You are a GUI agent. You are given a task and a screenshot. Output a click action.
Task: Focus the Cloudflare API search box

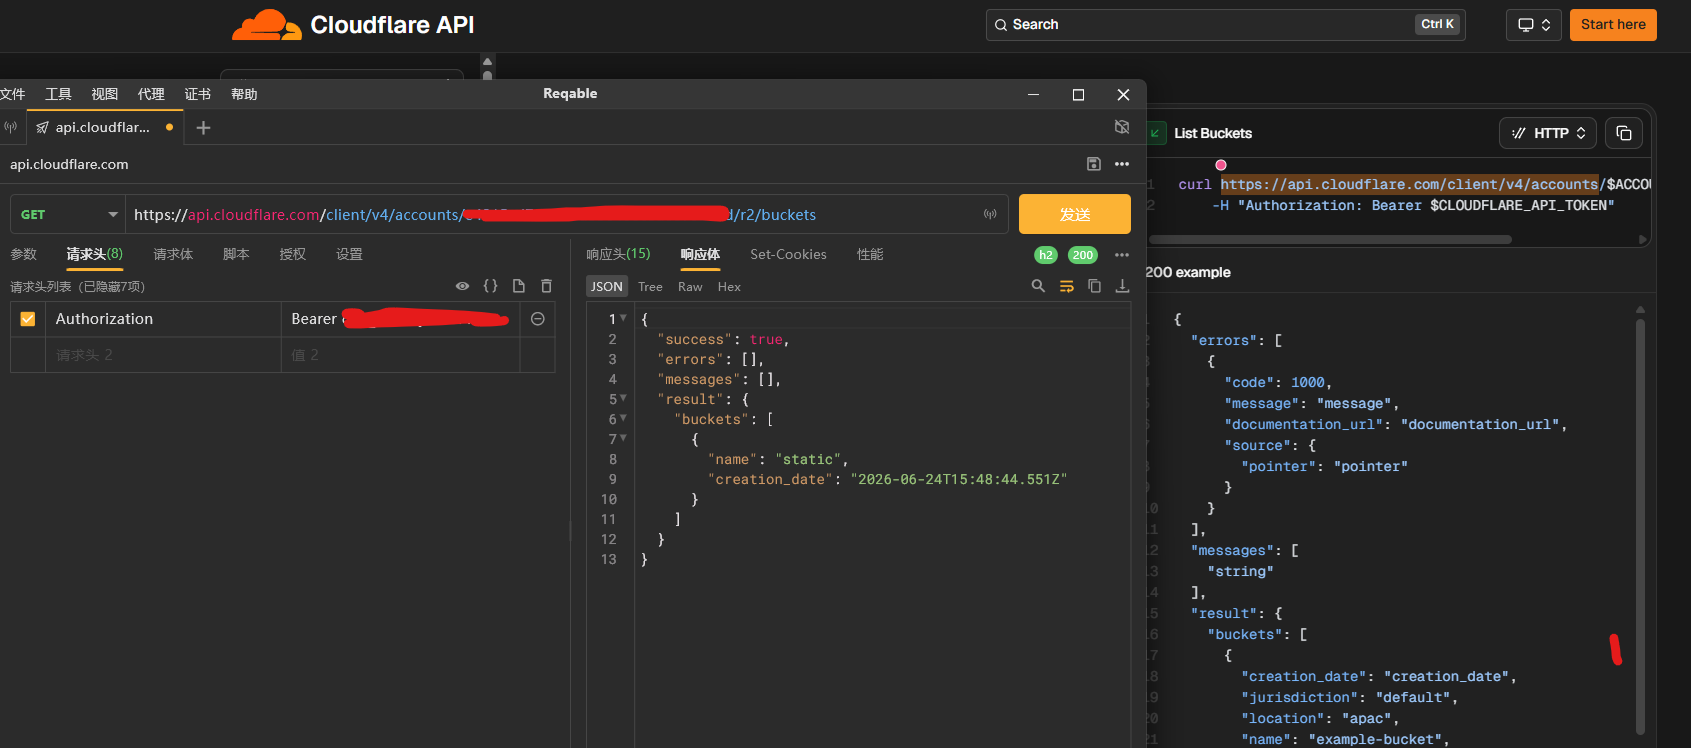[x=1225, y=25]
